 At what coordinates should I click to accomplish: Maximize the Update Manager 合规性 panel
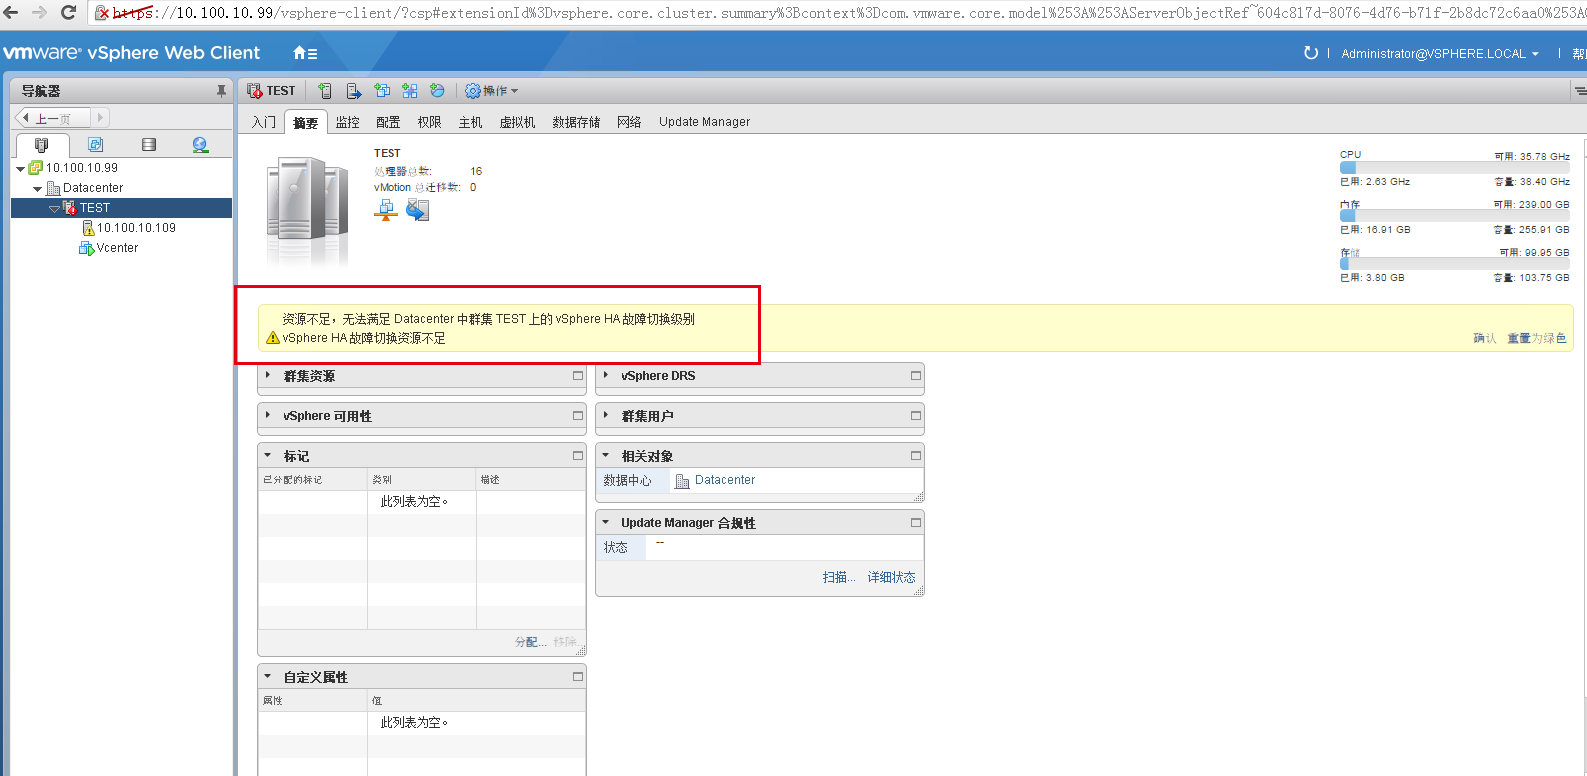pos(915,523)
